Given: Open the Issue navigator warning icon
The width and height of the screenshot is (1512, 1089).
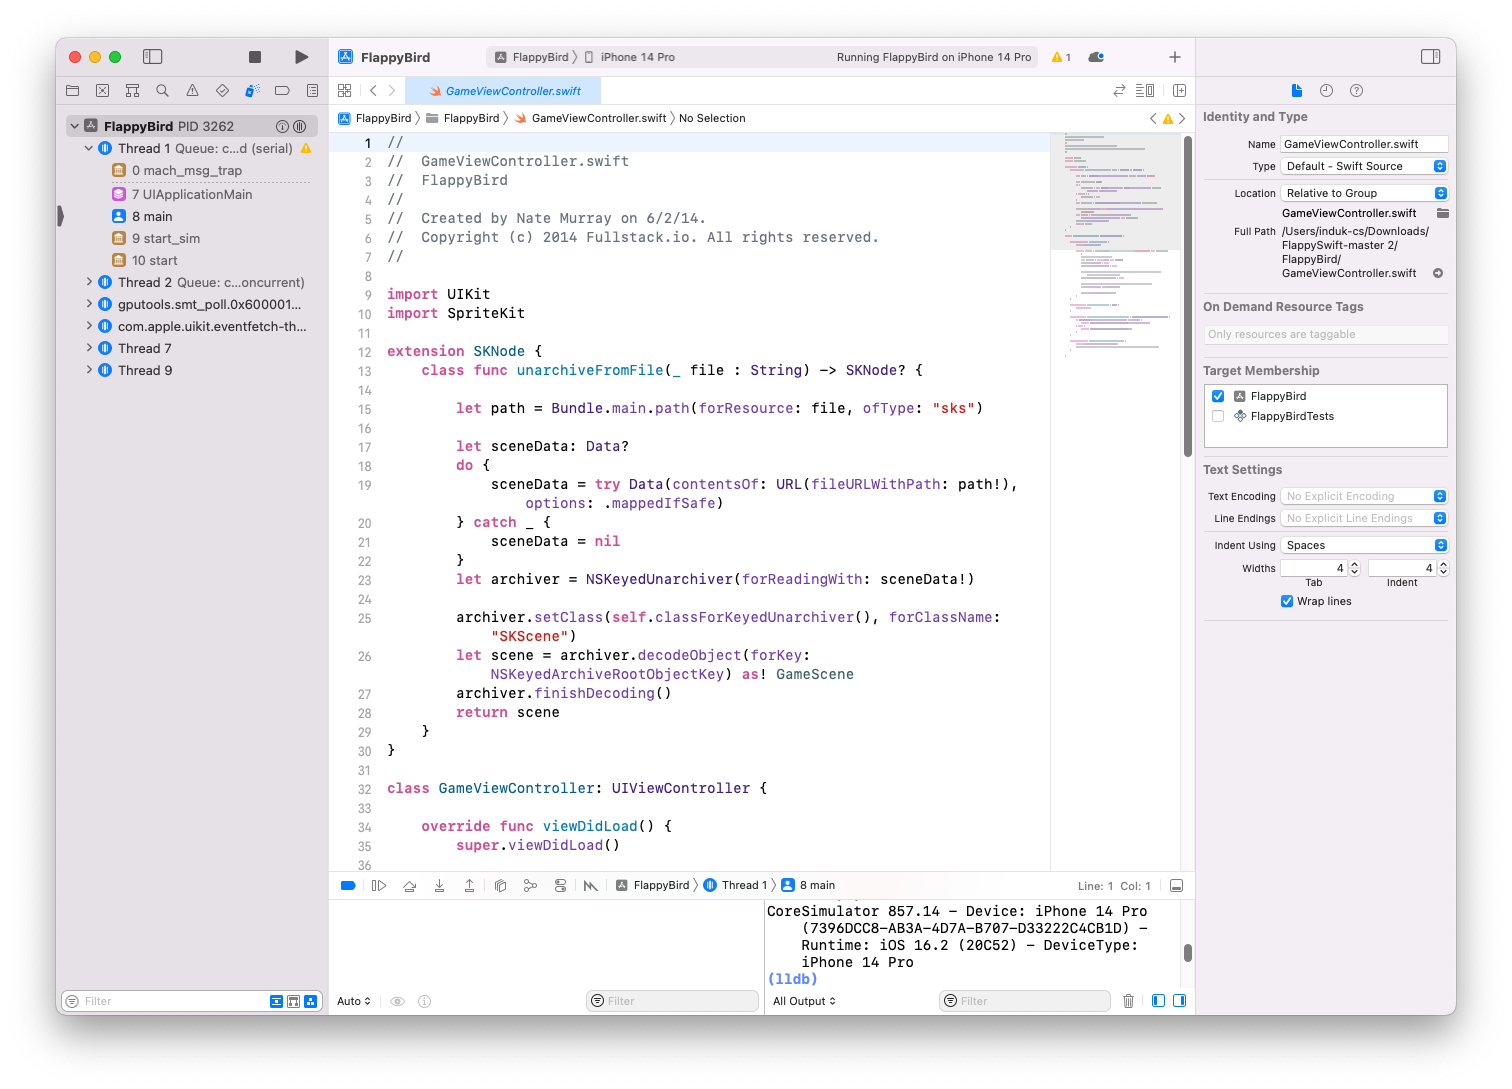Looking at the screenshot, I should 192,90.
